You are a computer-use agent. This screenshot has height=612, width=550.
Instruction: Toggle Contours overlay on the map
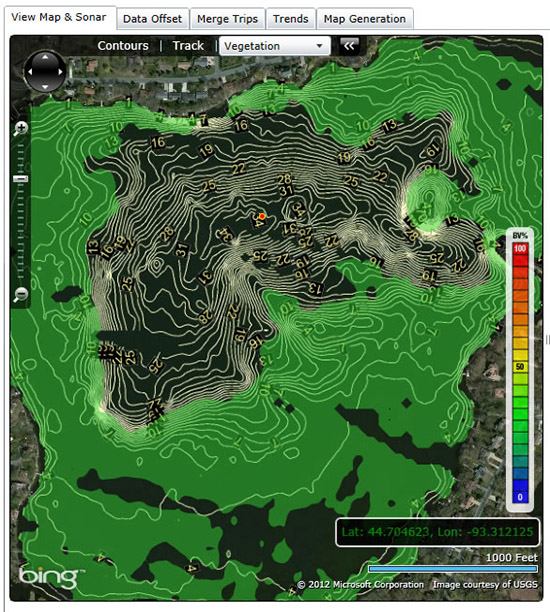pyautogui.click(x=123, y=46)
